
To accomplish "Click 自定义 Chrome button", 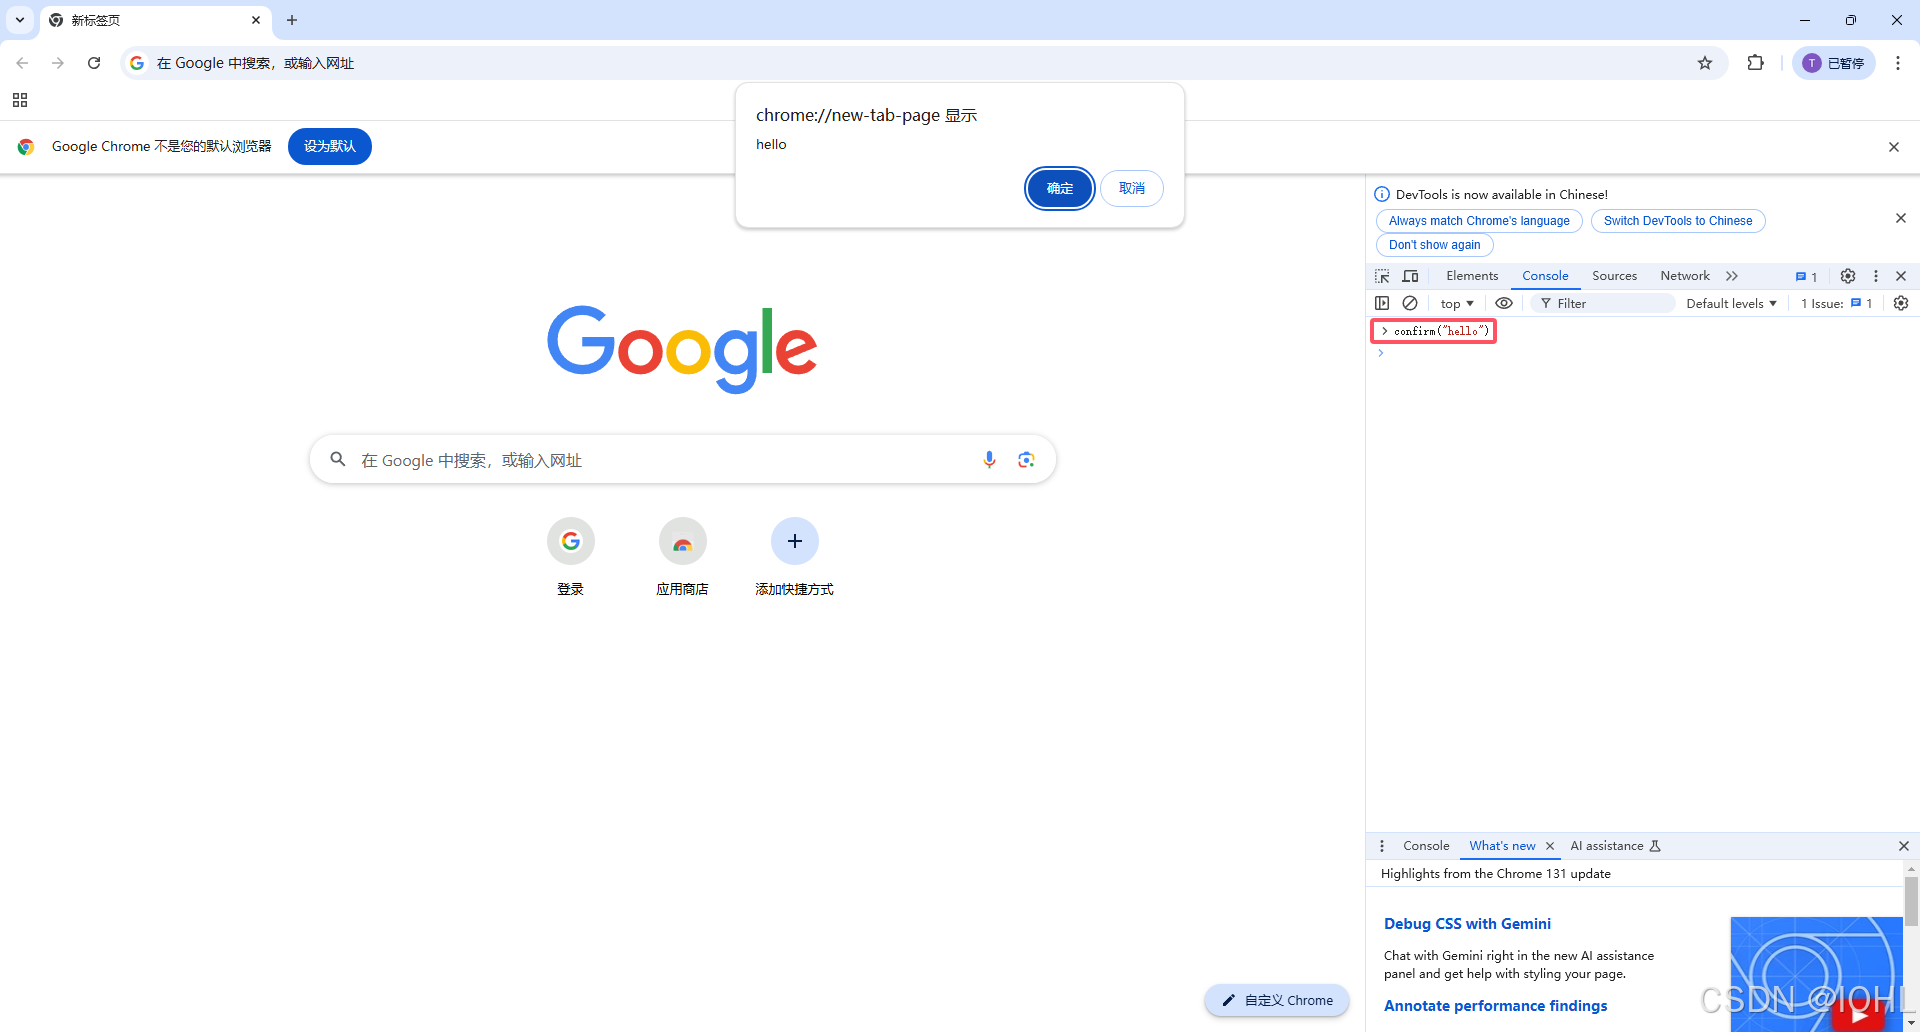I will coord(1277,1000).
